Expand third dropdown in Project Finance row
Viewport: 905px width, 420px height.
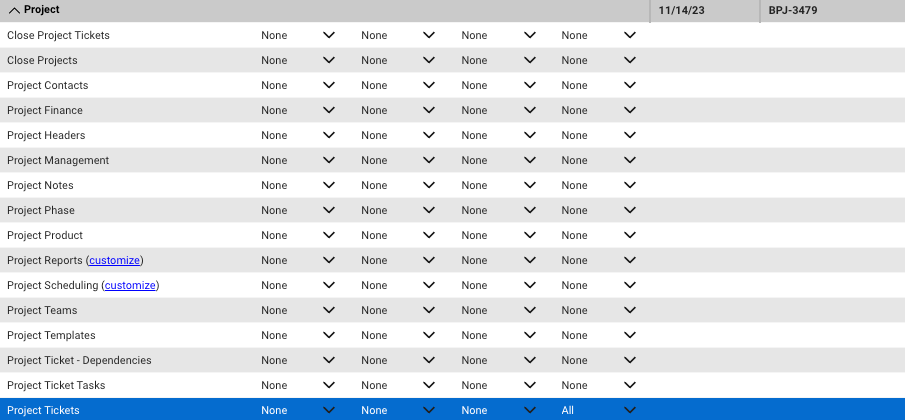(498, 110)
